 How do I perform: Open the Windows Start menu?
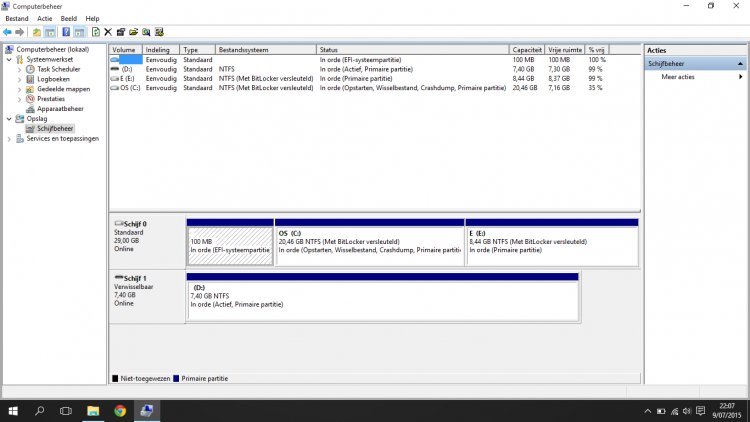13,410
